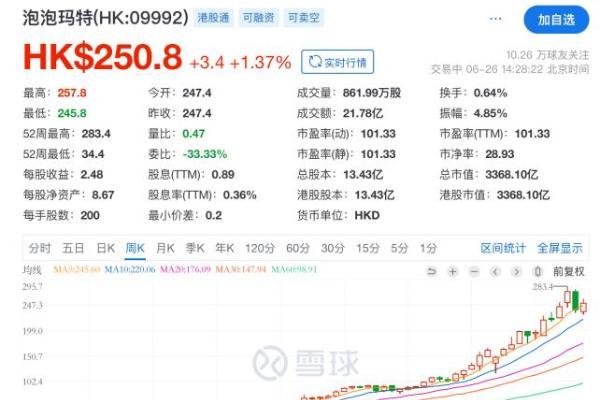Click the 52周最高 value 283.4
This screenshot has height=400, width=600.
(96, 134)
